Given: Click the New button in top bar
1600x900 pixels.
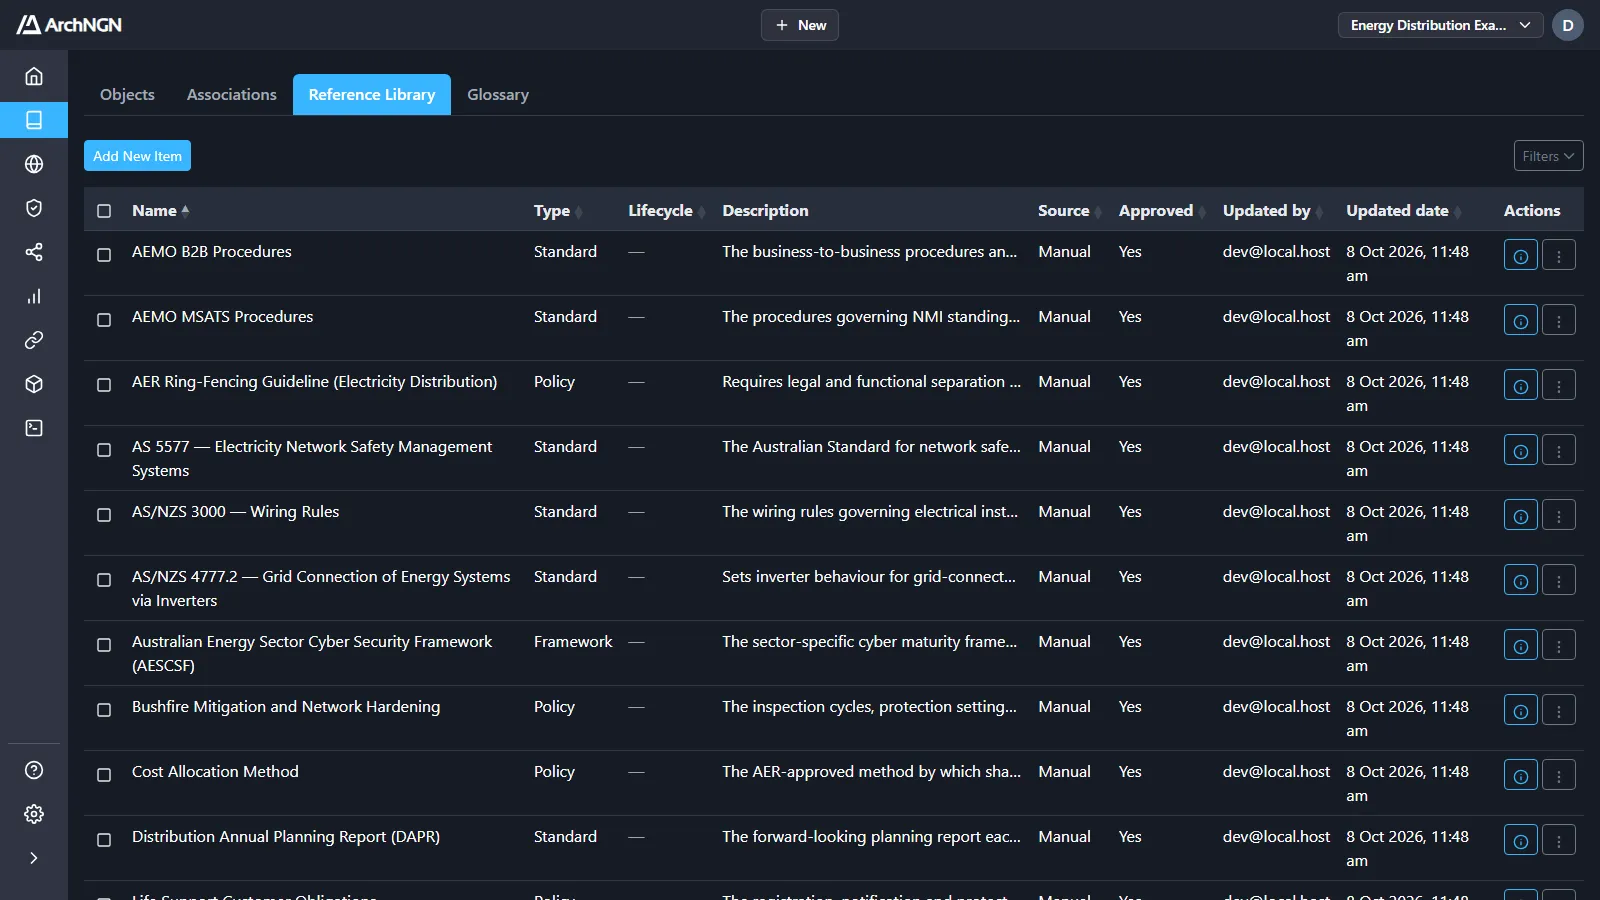Looking at the screenshot, I should (x=800, y=25).
